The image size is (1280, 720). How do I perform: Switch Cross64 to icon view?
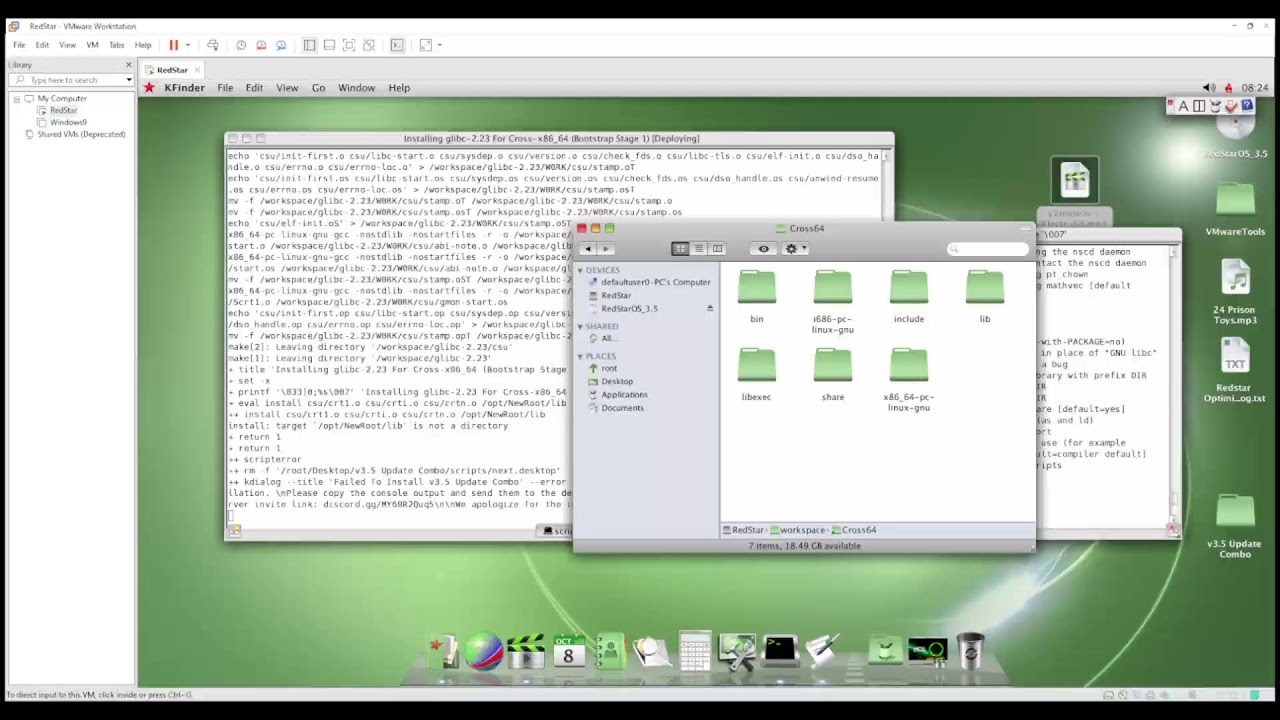(681, 249)
